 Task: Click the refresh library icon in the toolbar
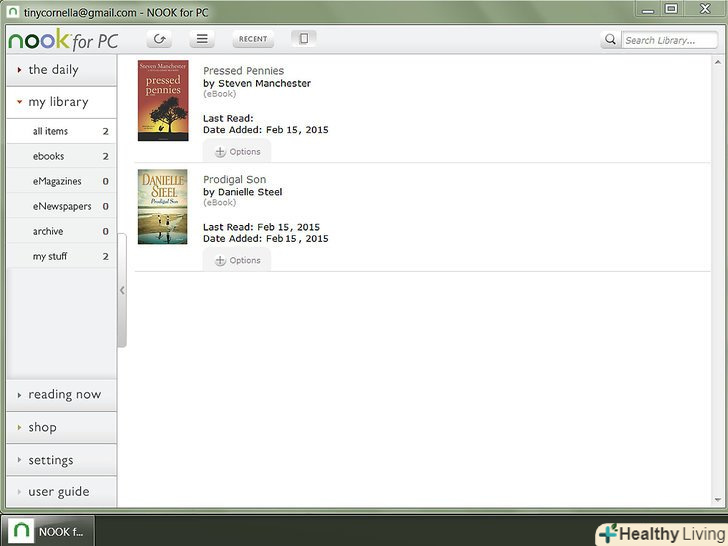click(159, 39)
